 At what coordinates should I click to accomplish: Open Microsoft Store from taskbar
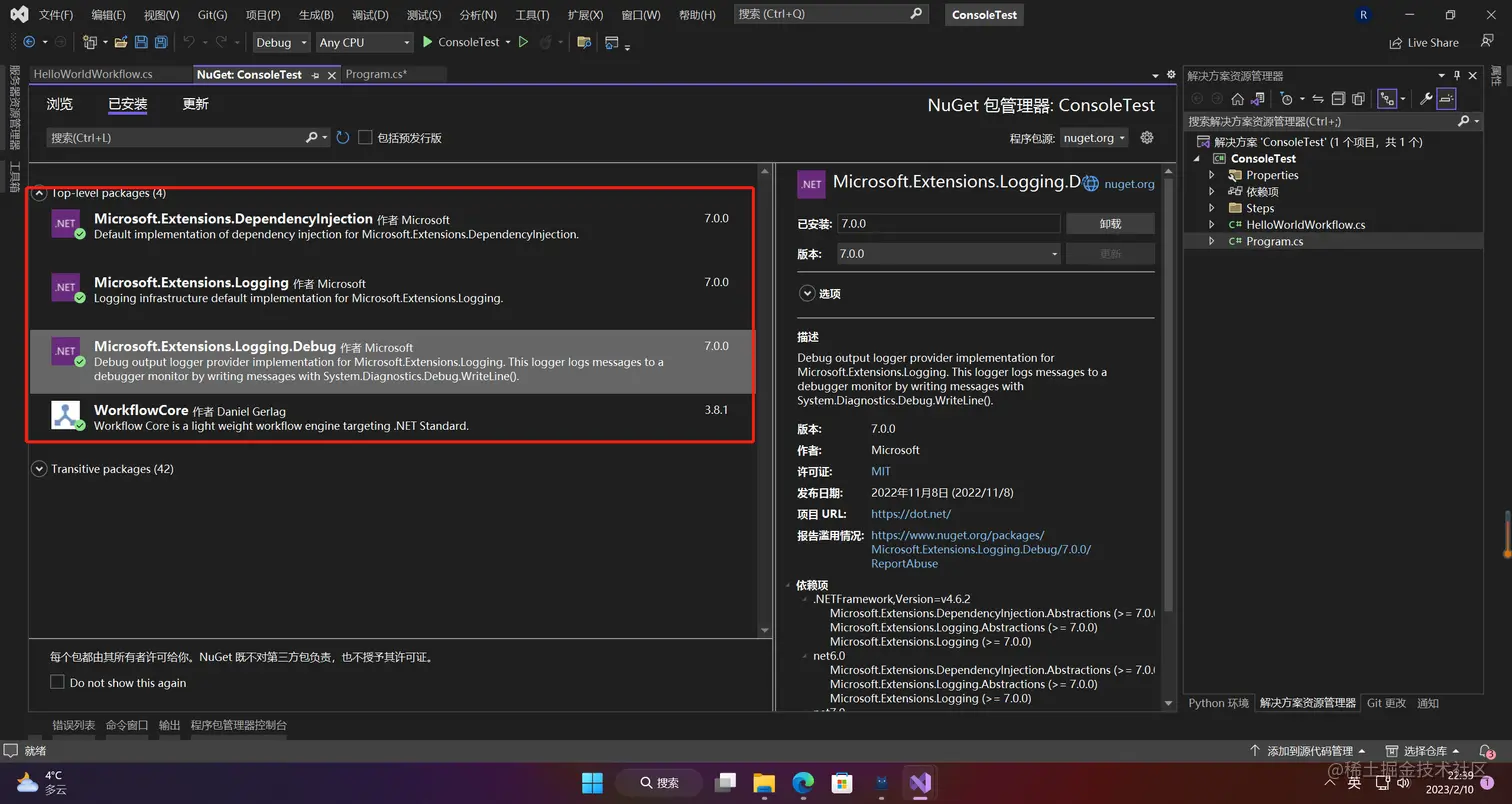coord(842,782)
